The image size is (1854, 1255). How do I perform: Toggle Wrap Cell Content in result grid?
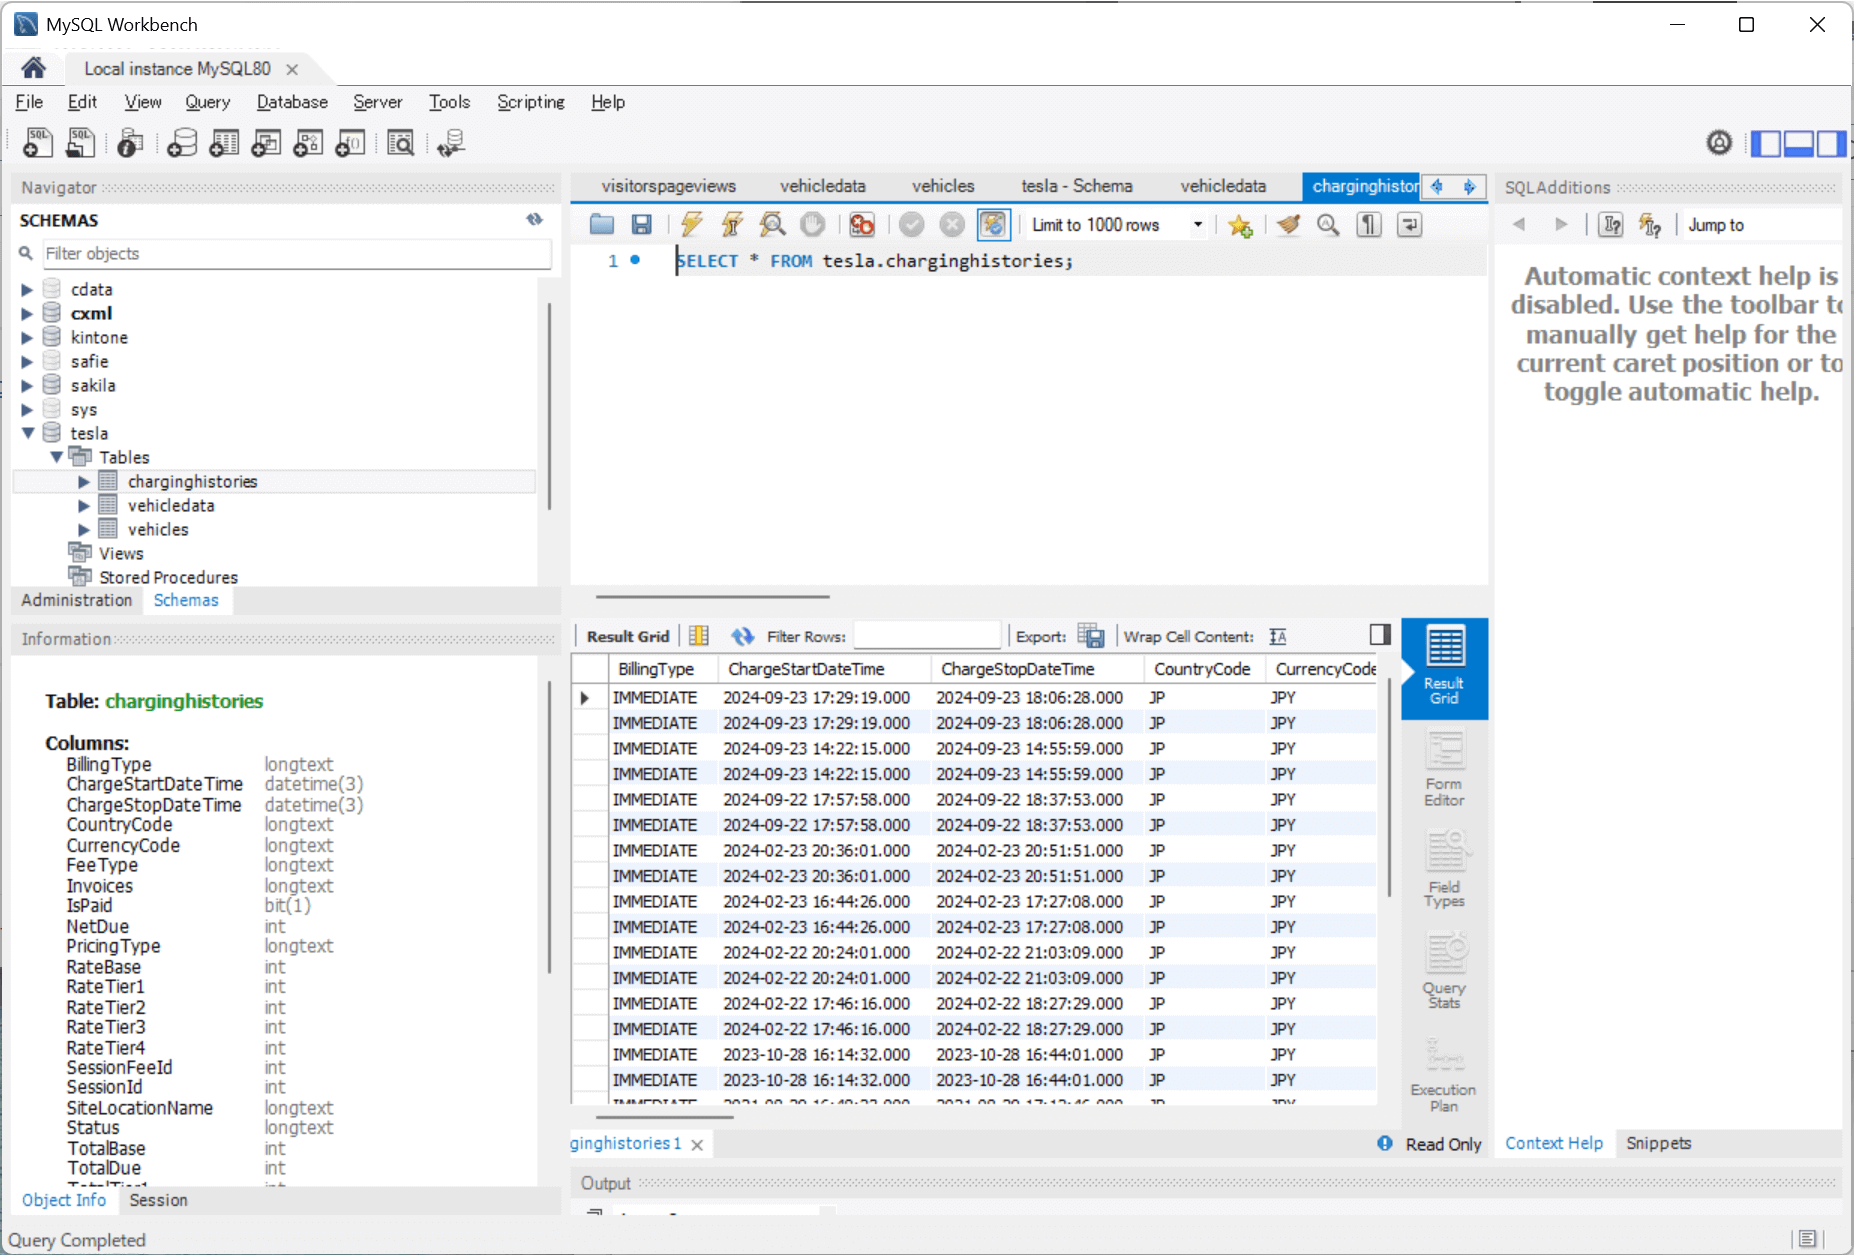pyautogui.click(x=1278, y=636)
